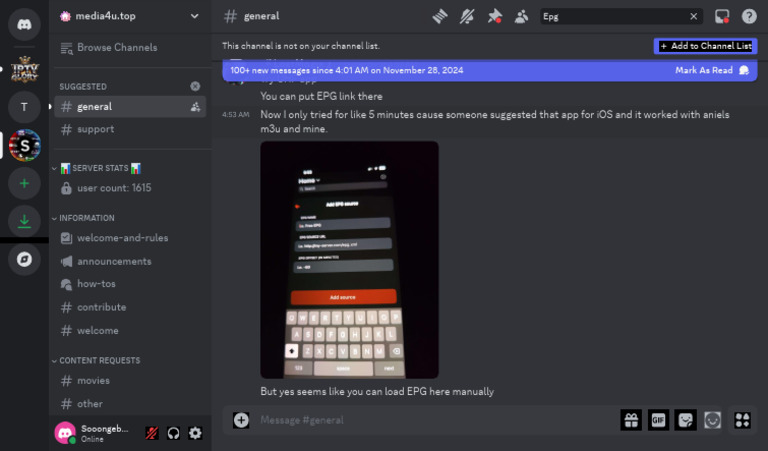The image size is (768, 451).
Task: Toggle headphone deafen in user panel
Action: click(173, 433)
